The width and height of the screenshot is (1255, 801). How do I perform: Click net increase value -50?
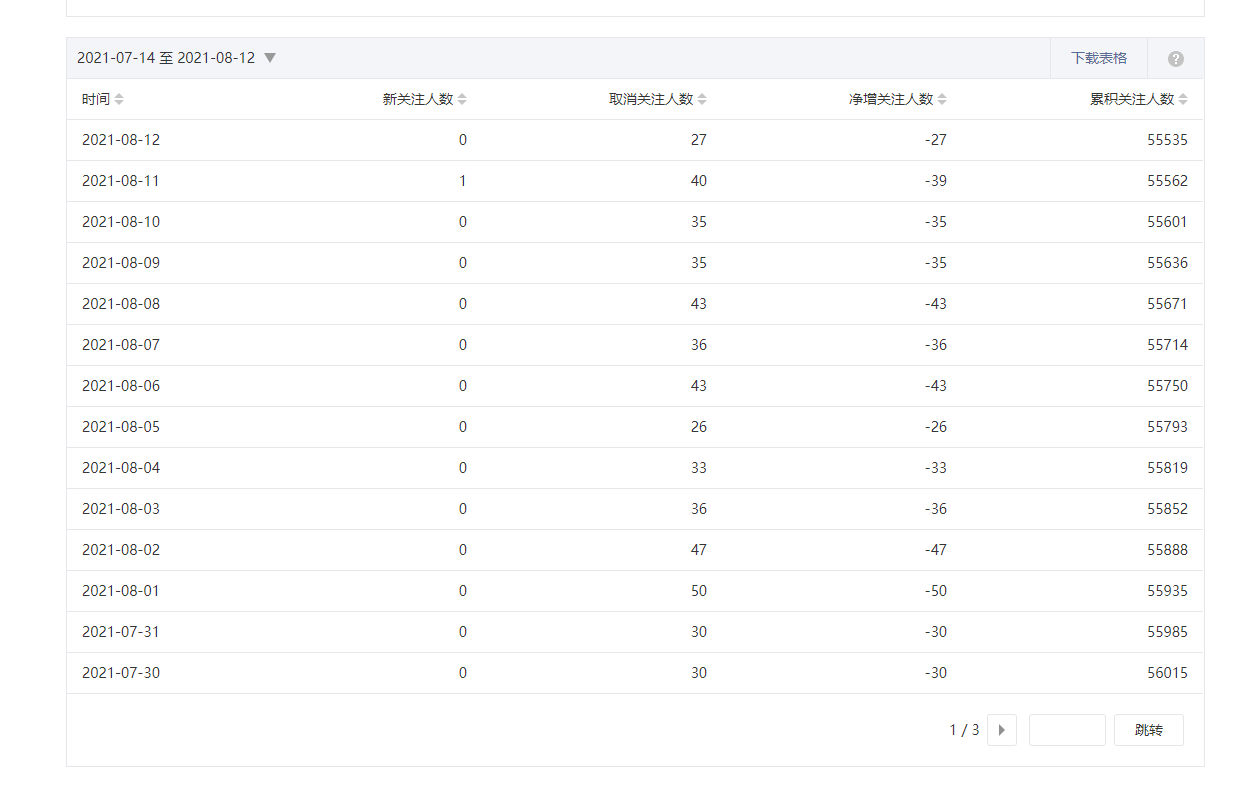(935, 591)
